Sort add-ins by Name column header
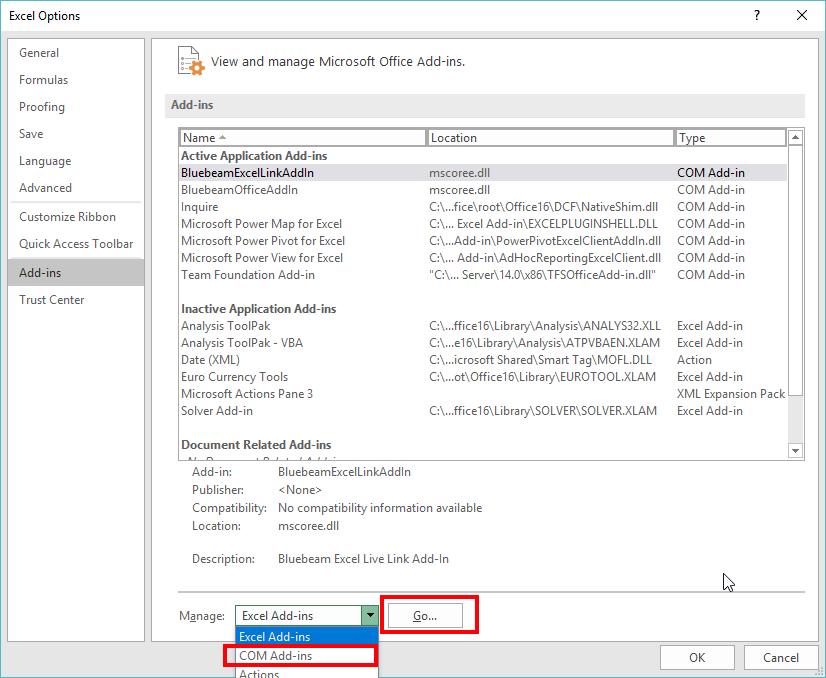This screenshot has width=826, height=678. coord(302,137)
